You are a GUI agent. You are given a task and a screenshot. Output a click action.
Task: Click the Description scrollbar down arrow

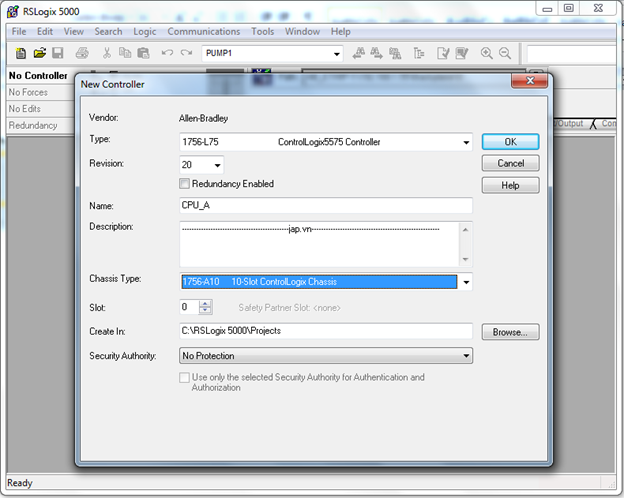[465, 260]
